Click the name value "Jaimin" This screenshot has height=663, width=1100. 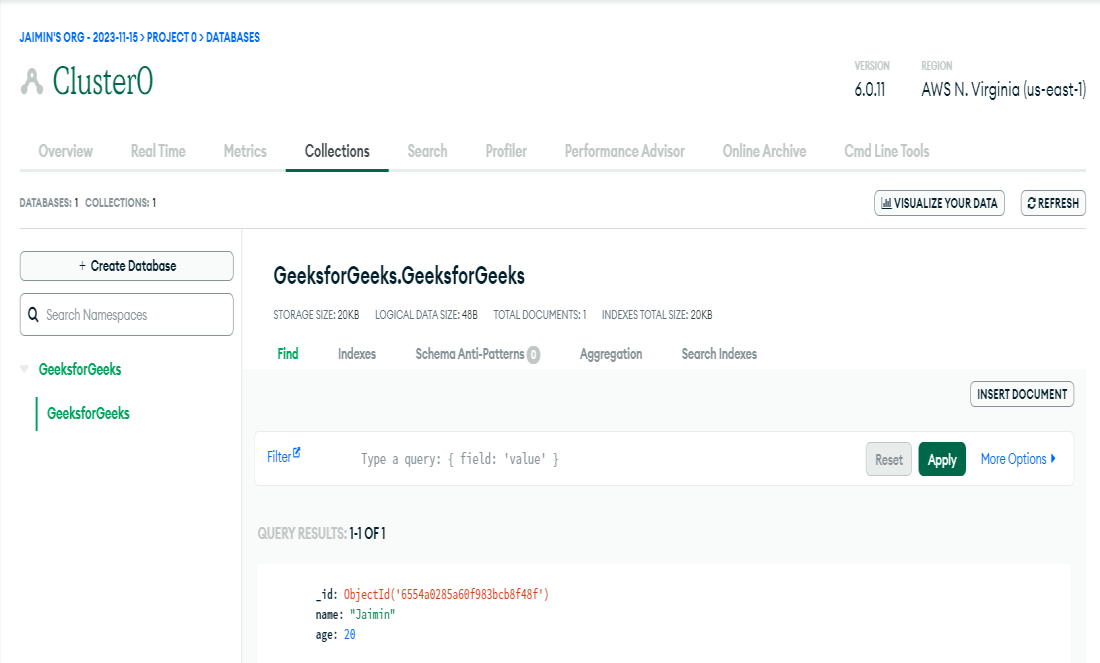click(372, 614)
